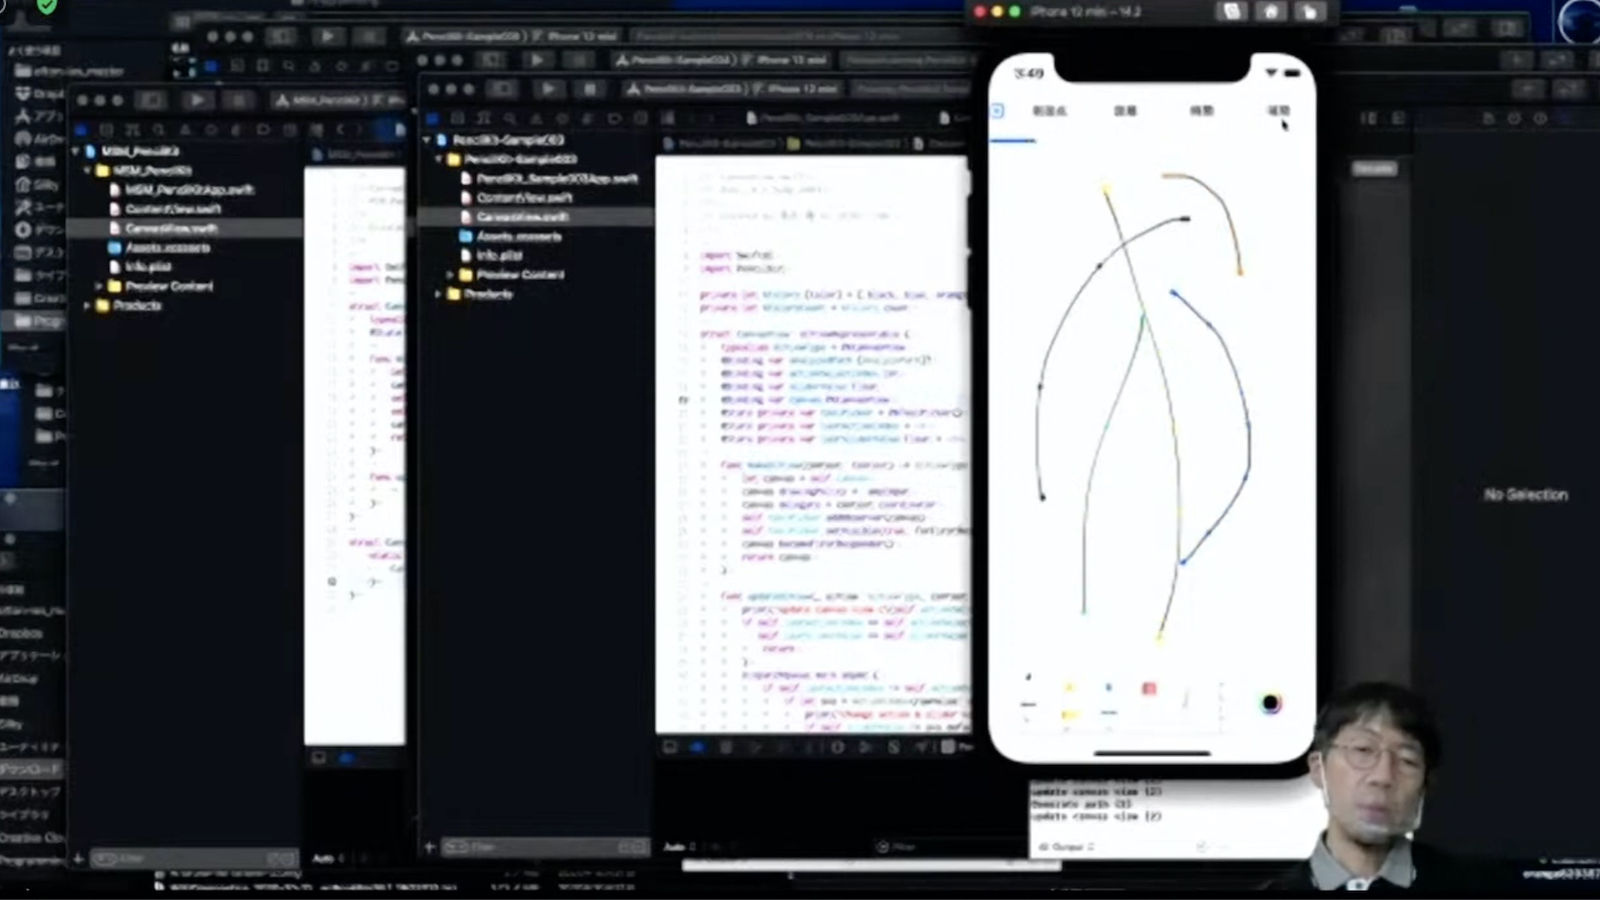Open Assets.xcassets in the left navigator
The width and height of the screenshot is (1600, 900).
tap(167, 248)
